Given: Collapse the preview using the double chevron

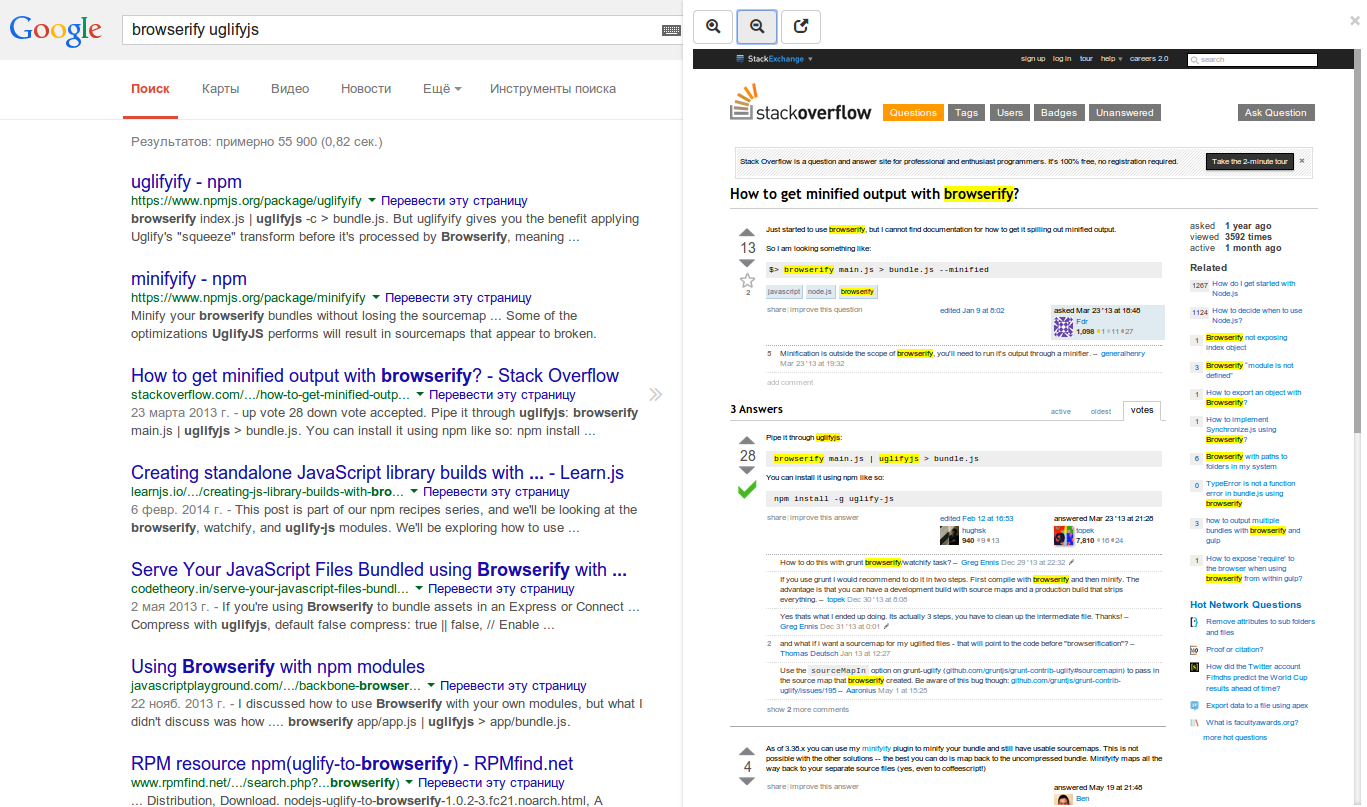Looking at the screenshot, I should [655, 394].
